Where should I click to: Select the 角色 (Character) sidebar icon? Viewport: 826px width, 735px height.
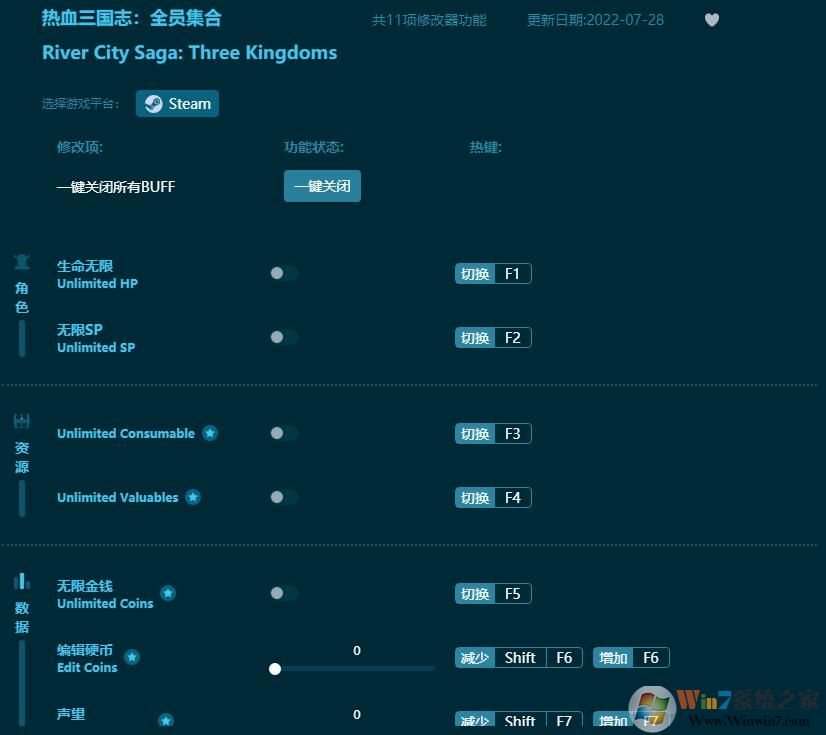(x=21, y=261)
